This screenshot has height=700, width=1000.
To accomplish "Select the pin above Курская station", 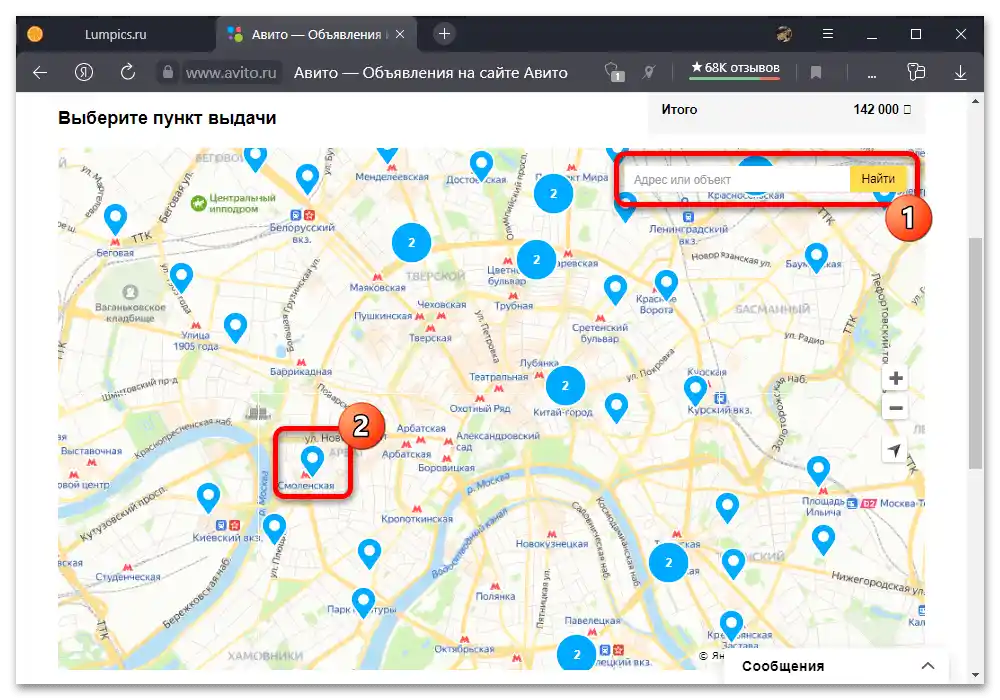I will point(696,391).
